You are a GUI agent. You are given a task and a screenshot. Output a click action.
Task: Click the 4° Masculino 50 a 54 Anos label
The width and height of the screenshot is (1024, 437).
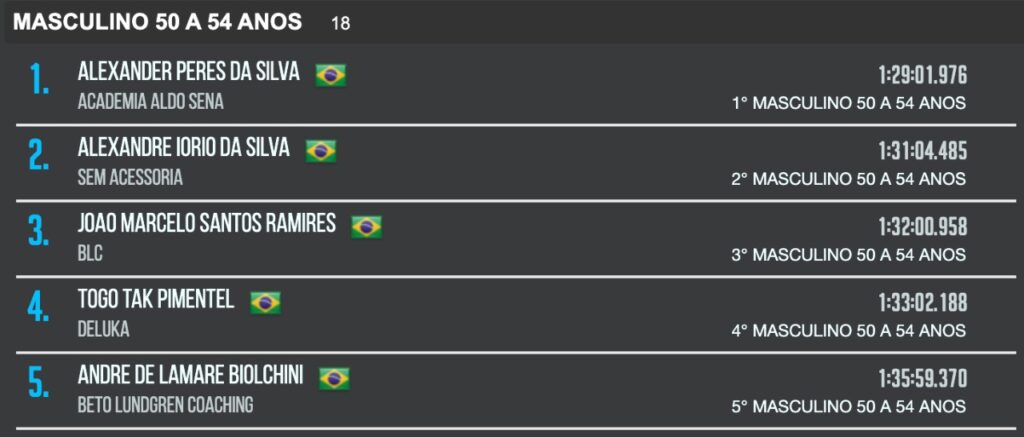[x=848, y=331]
